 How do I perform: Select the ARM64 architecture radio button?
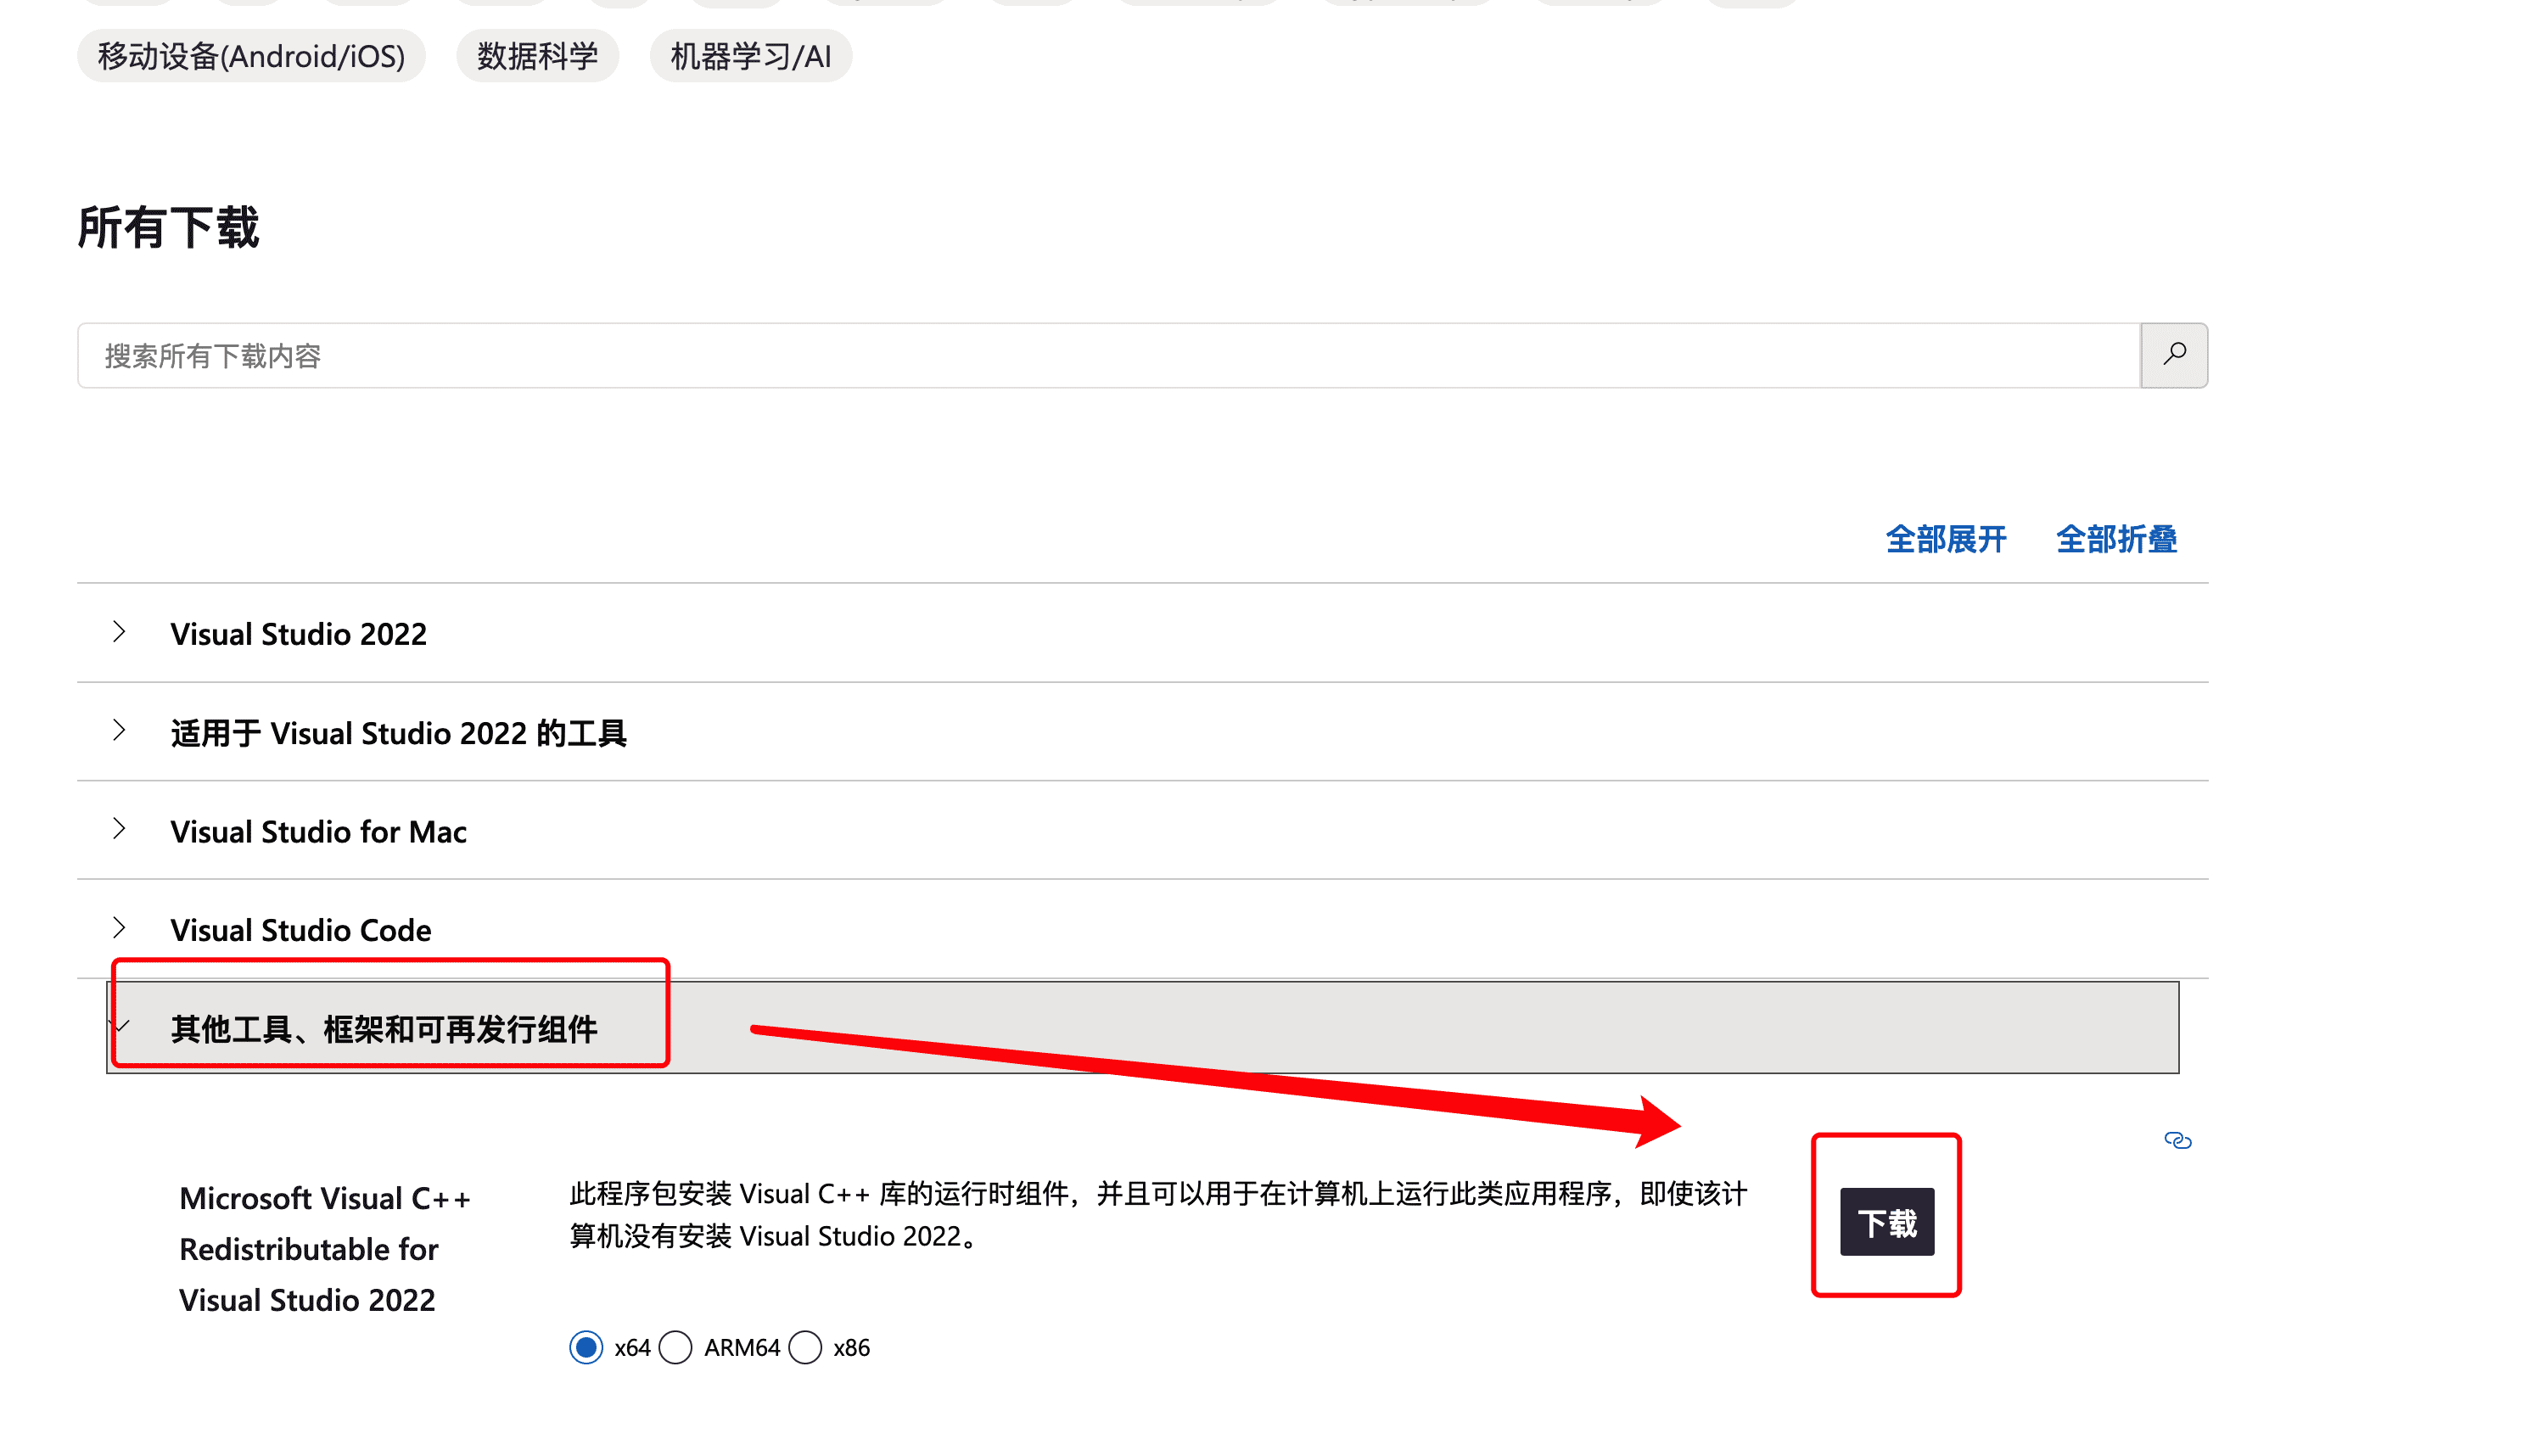(x=676, y=1347)
